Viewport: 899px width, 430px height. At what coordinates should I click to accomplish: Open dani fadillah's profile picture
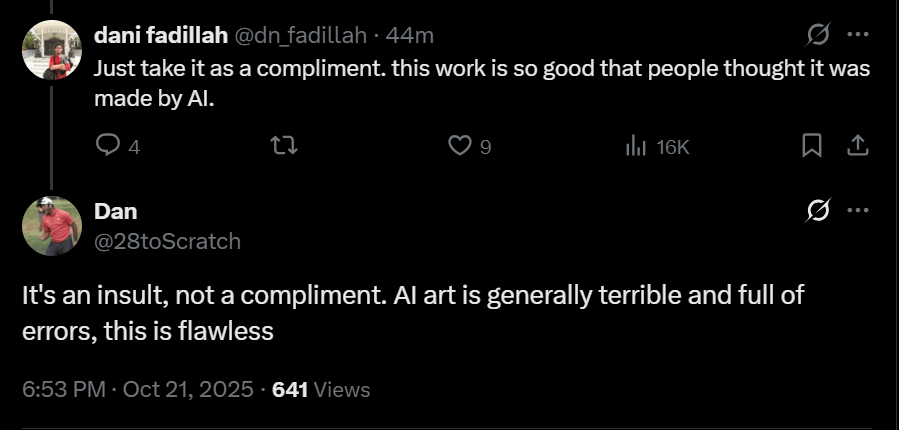coord(51,50)
